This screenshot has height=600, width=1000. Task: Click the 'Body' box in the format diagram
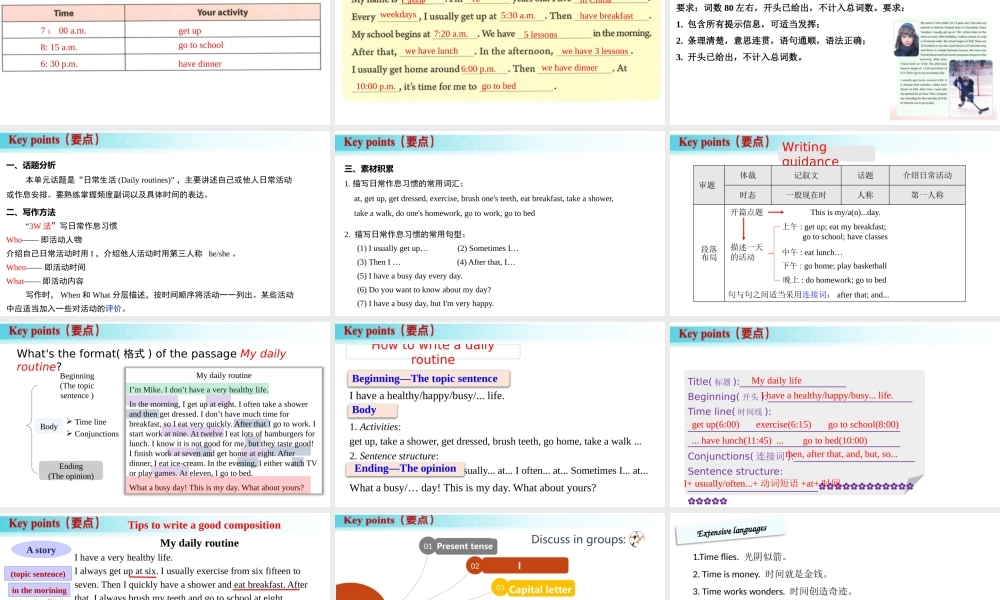tap(49, 427)
